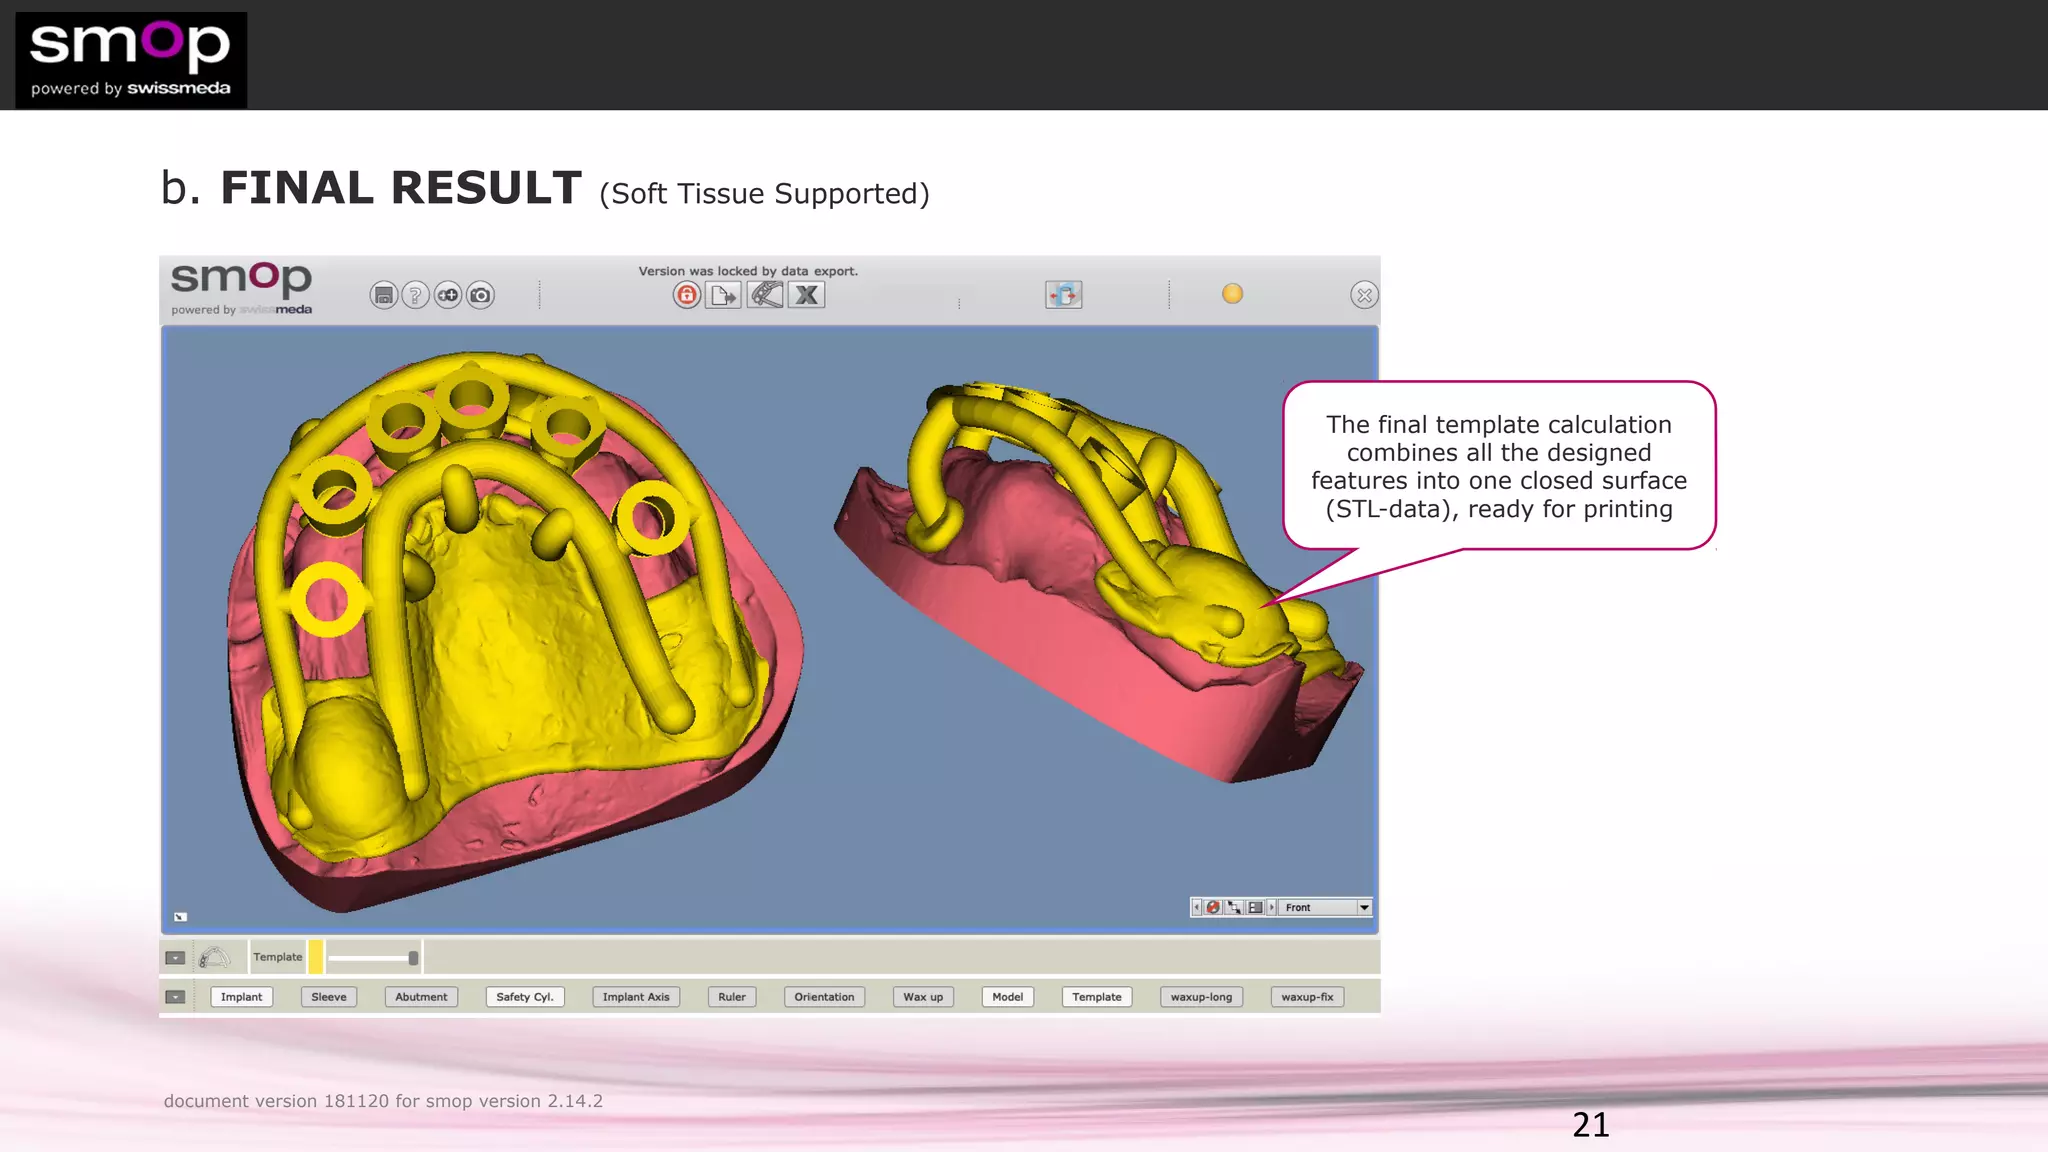Adjust the Template transparency slider

point(412,958)
